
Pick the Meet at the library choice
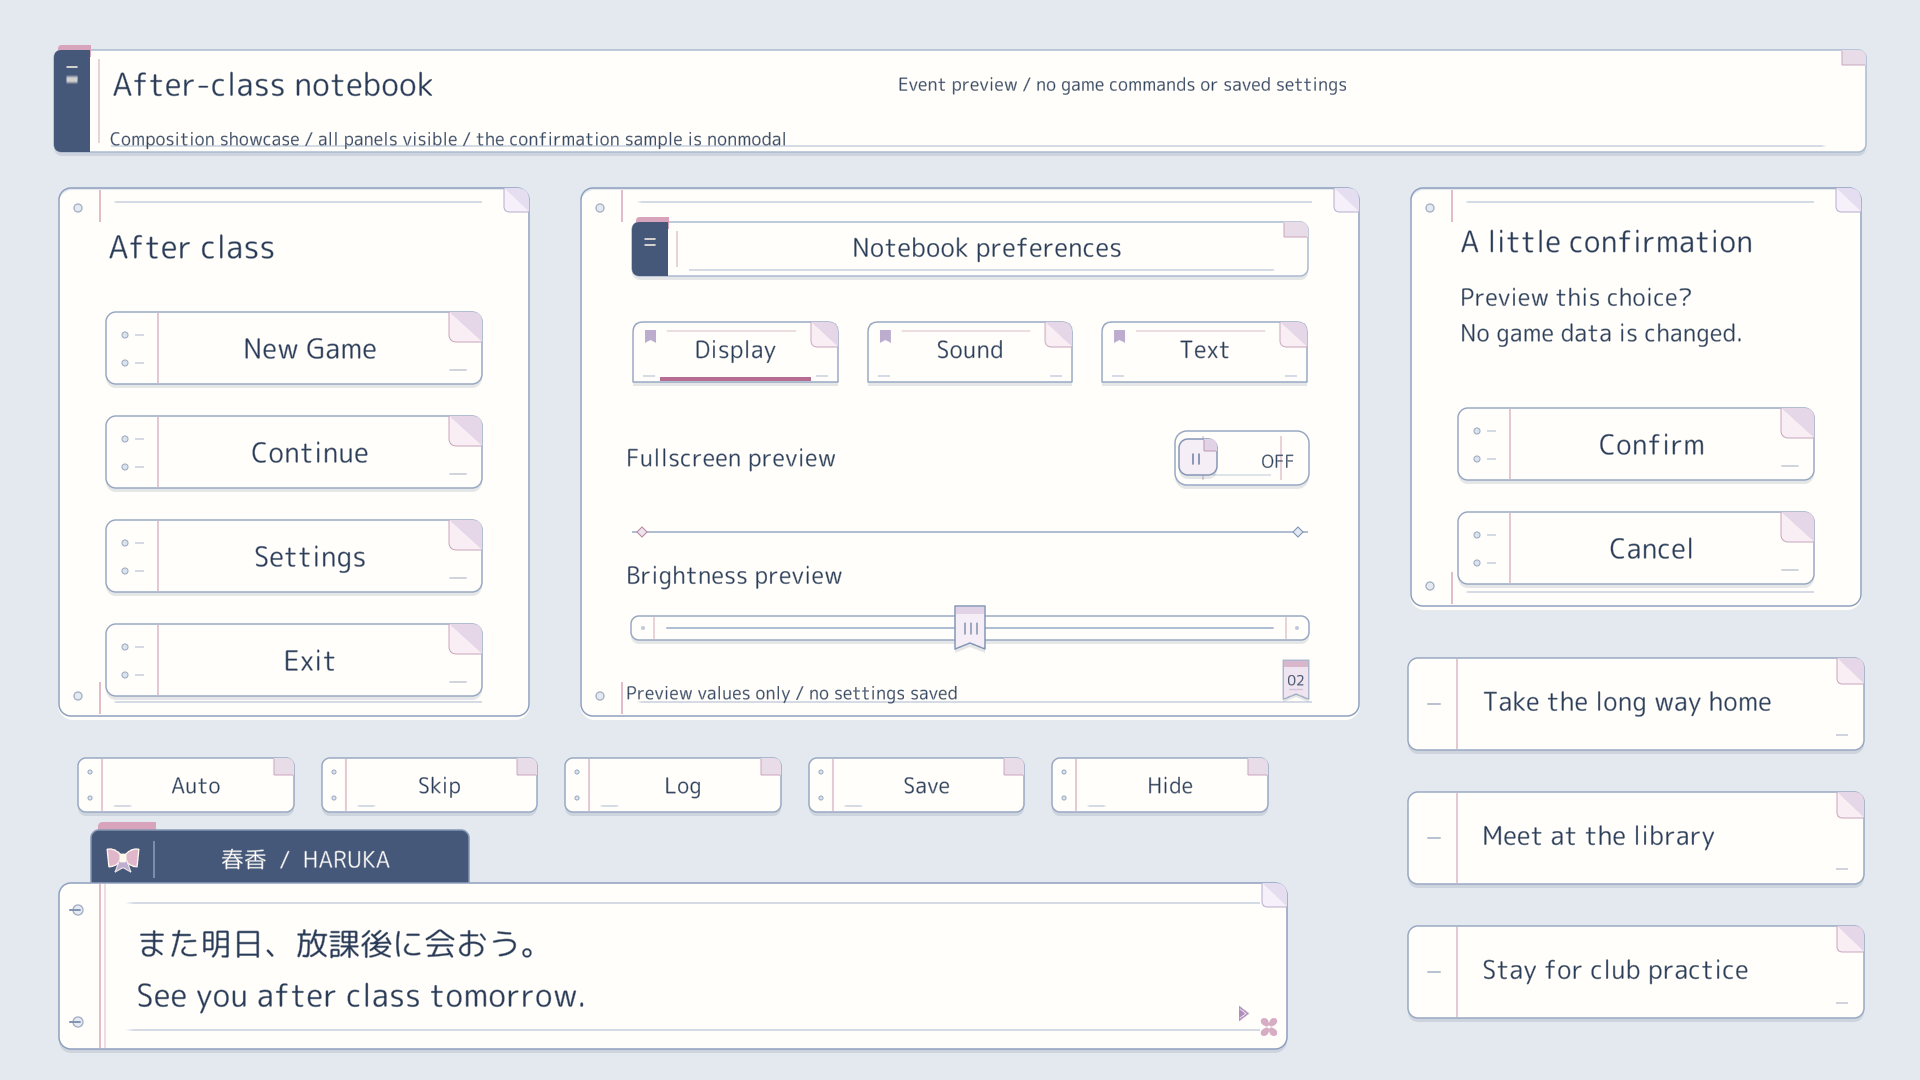1636,838
